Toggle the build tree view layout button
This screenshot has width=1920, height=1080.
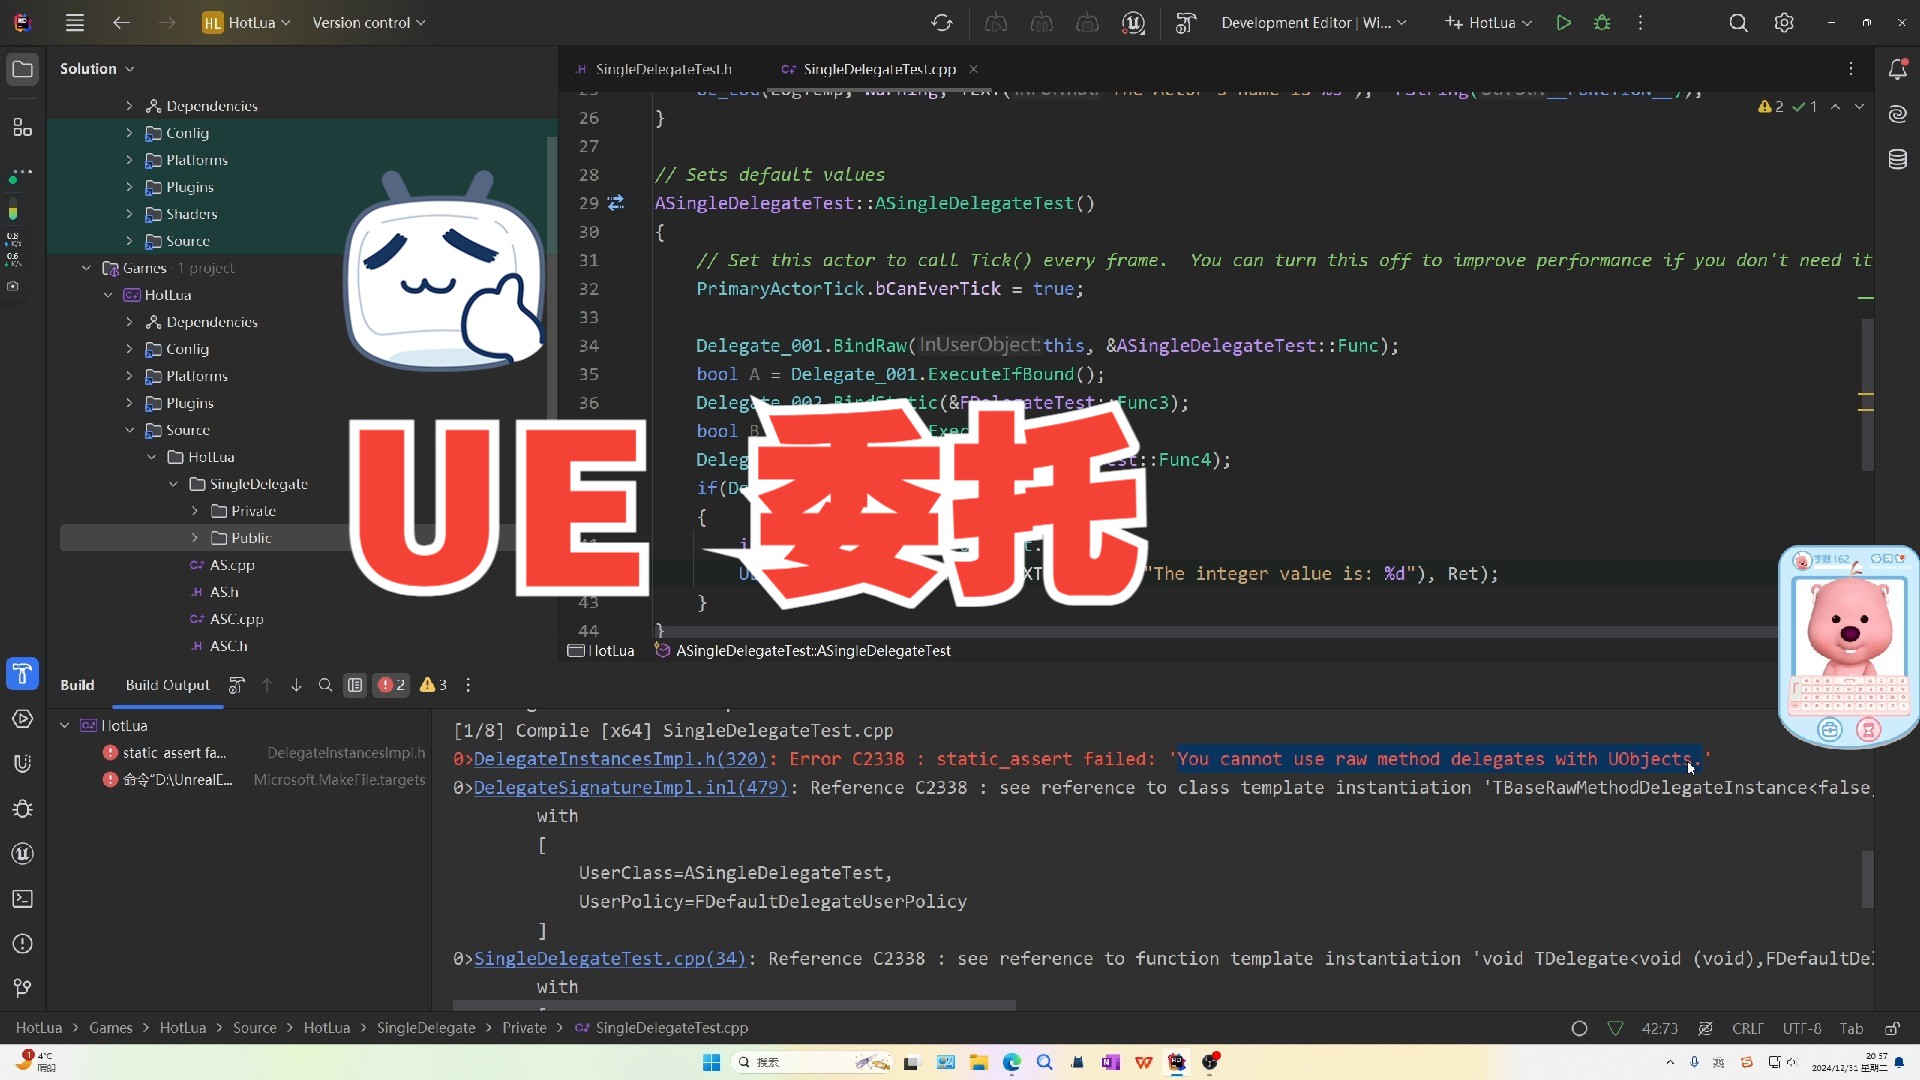point(355,685)
